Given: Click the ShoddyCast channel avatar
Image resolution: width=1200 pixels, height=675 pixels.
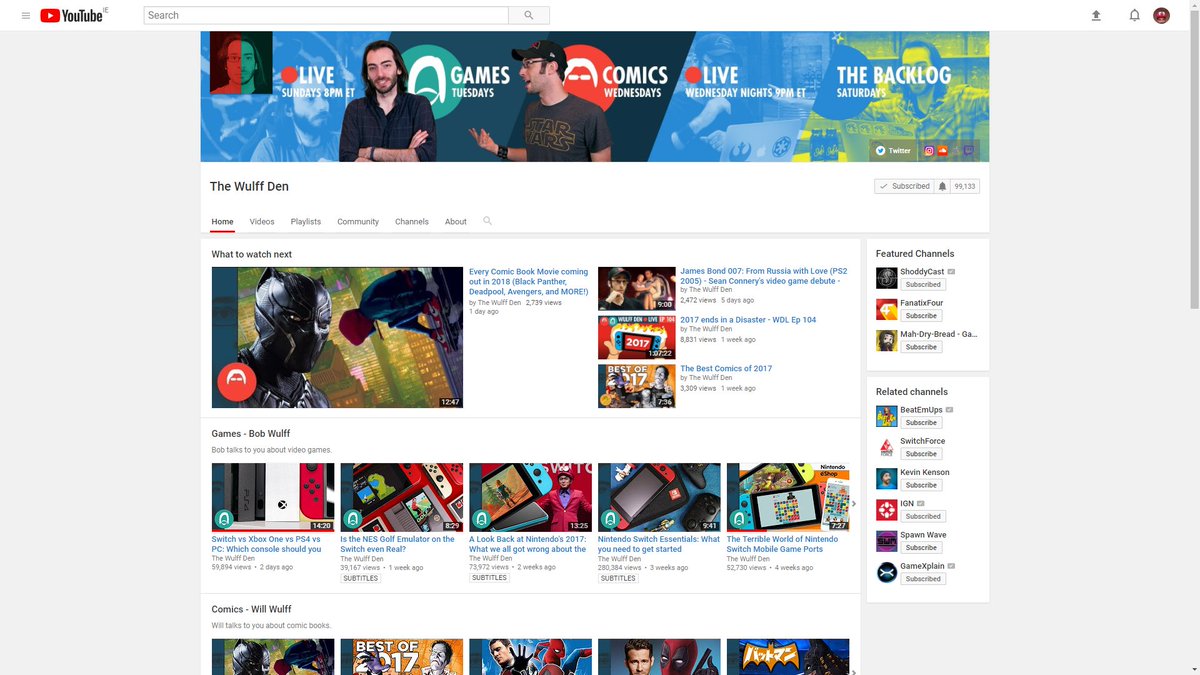Looking at the screenshot, I should coord(886,278).
